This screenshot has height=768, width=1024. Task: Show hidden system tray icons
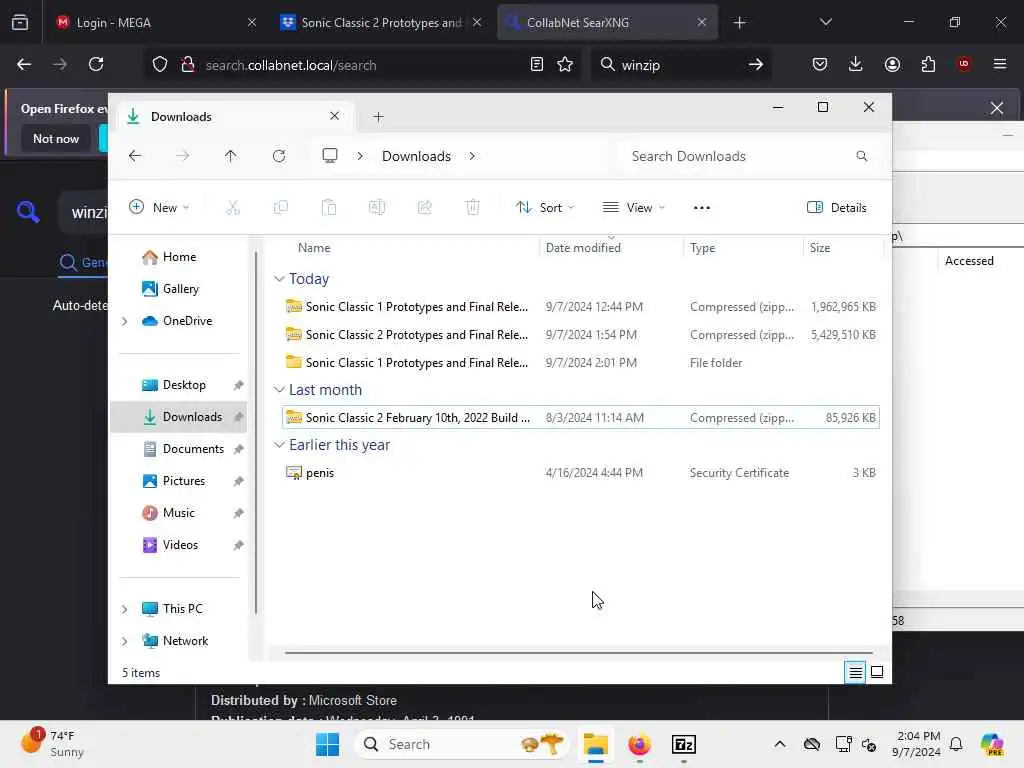tap(780, 744)
